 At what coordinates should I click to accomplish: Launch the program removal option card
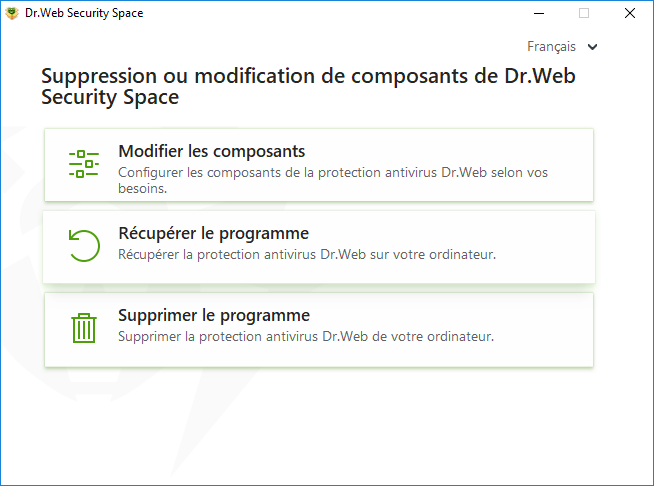pos(319,330)
